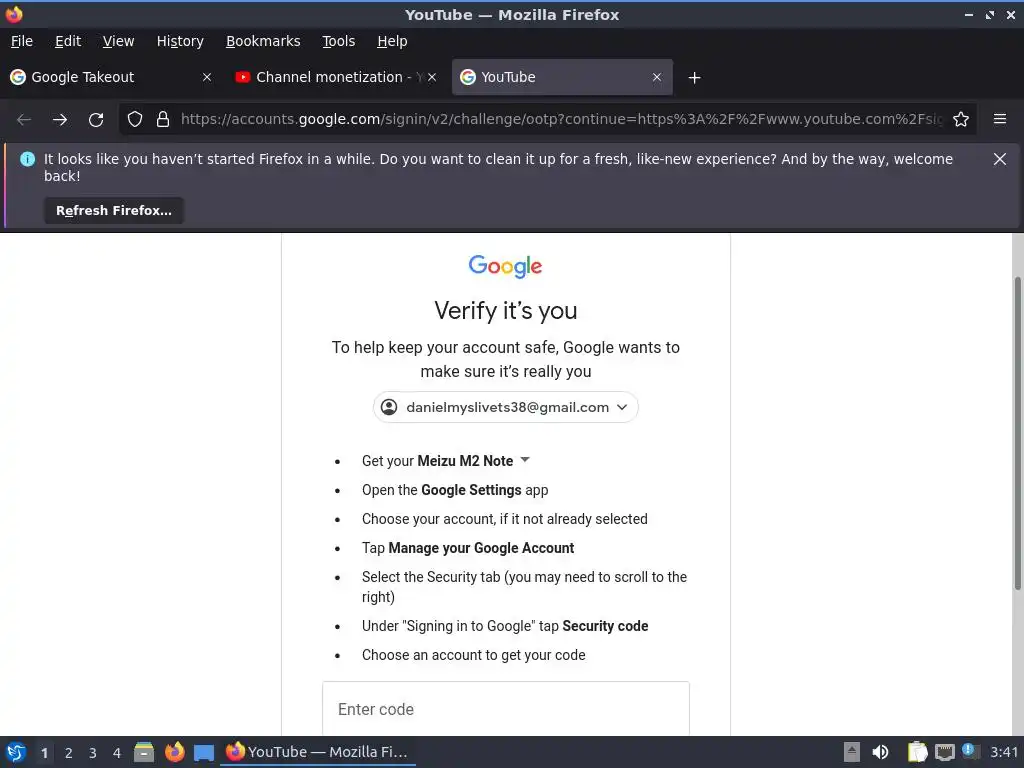1024x768 pixels.
Task: Click the notification alert tray icon
Action: point(970,751)
